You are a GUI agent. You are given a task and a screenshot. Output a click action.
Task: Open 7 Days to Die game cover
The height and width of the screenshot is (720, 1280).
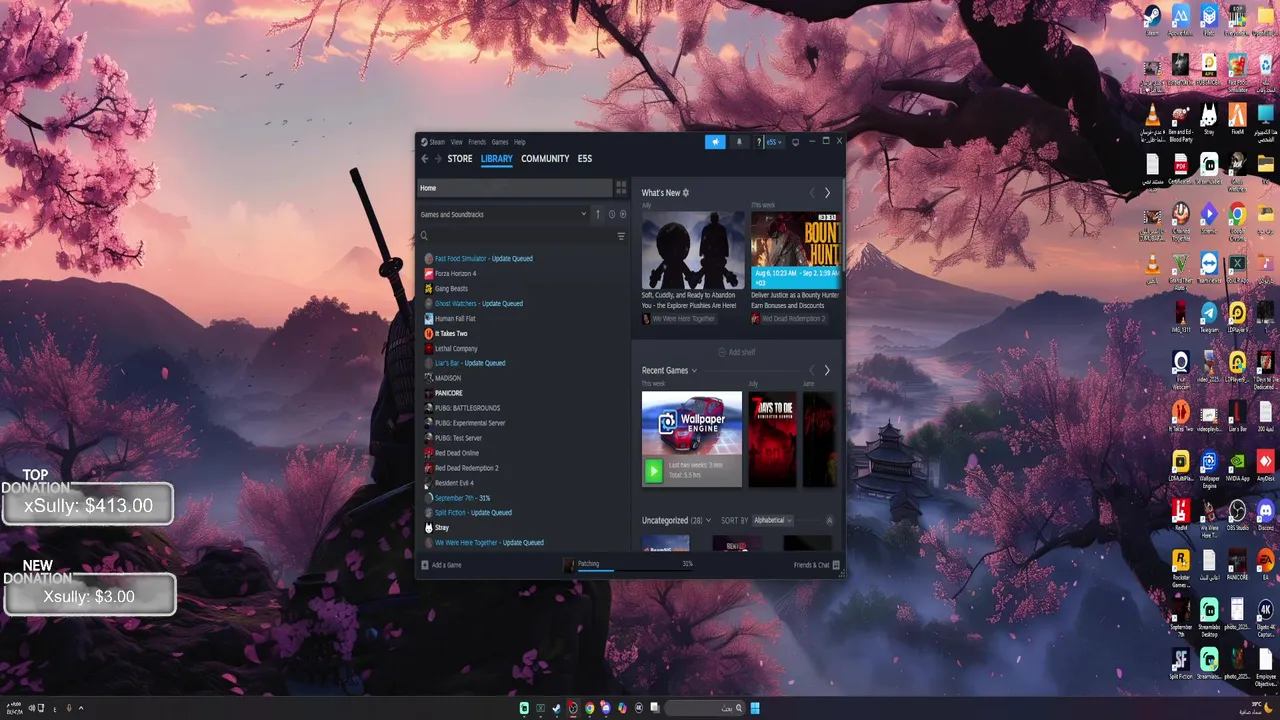772,439
